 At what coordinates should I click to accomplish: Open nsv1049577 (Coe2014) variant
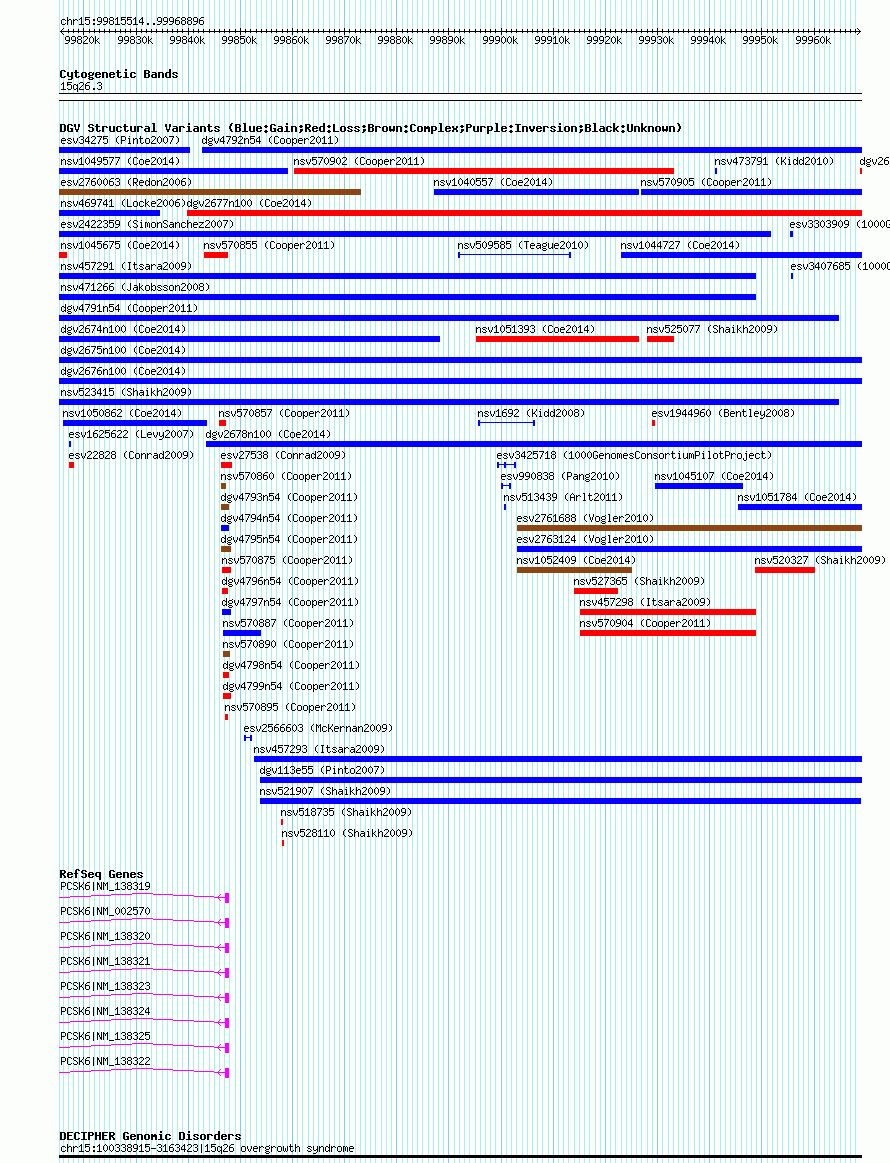click(x=120, y=161)
